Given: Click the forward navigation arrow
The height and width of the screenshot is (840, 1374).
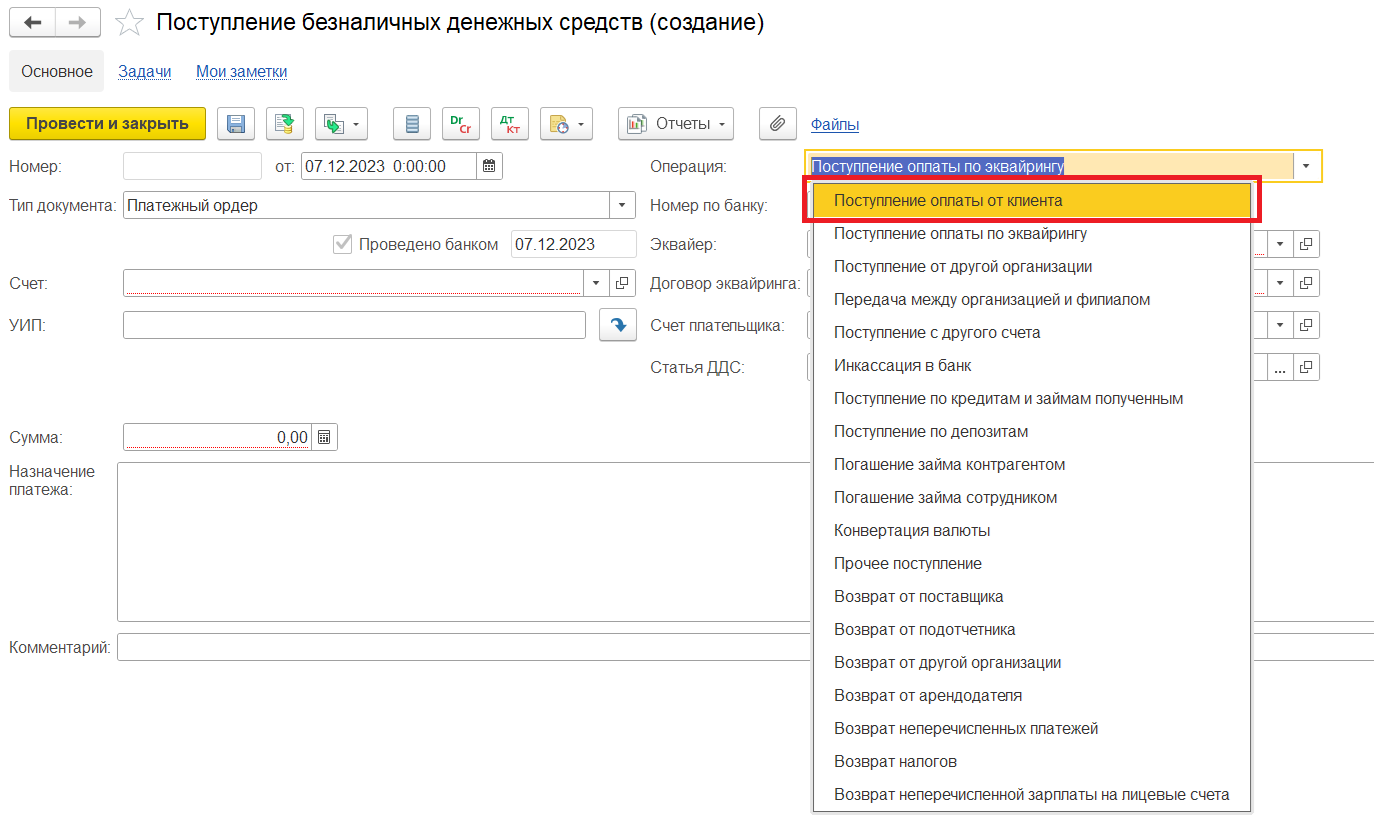Looking at the screenshot, I should pos(78,22).
